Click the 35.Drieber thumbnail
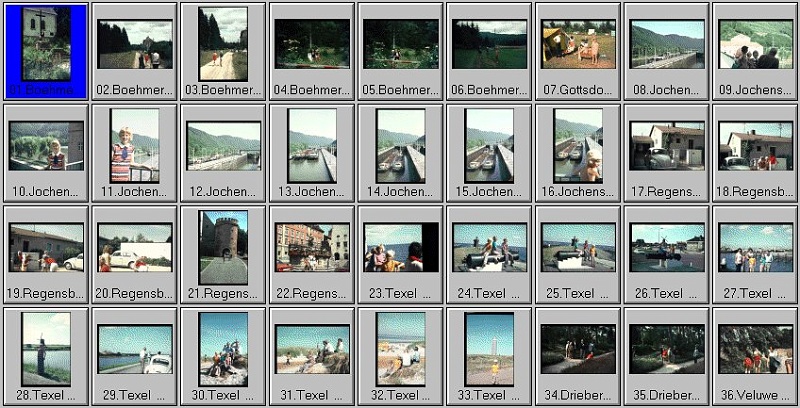 [x=667, y=350]
